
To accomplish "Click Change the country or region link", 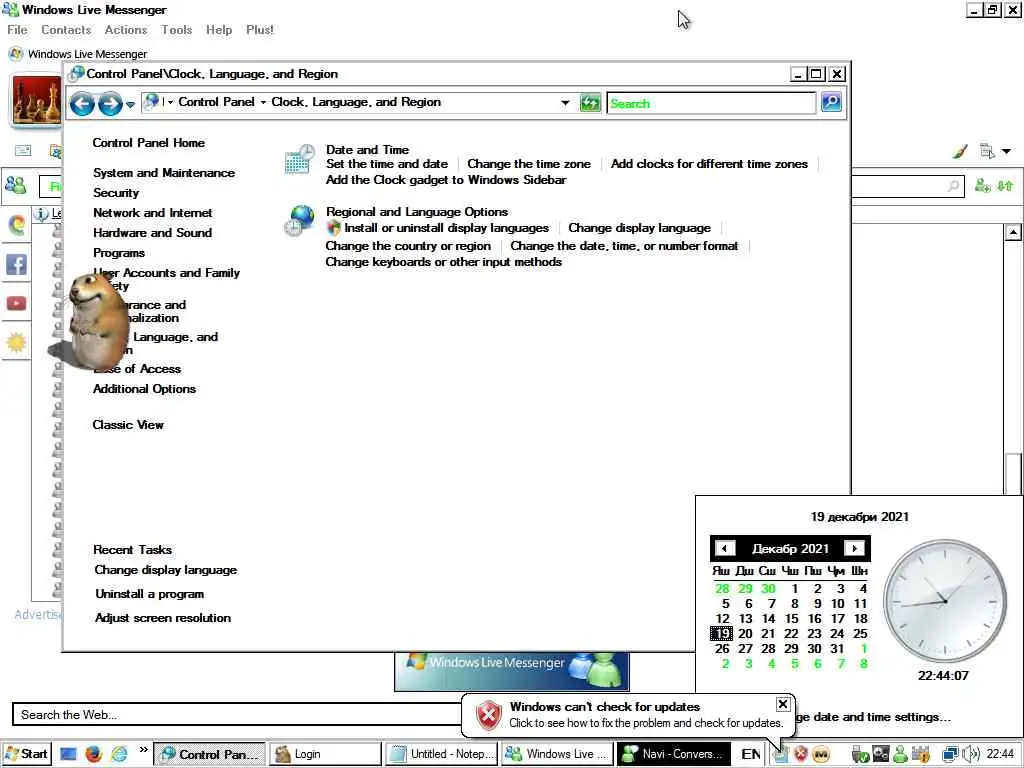I will click(408, 246).
